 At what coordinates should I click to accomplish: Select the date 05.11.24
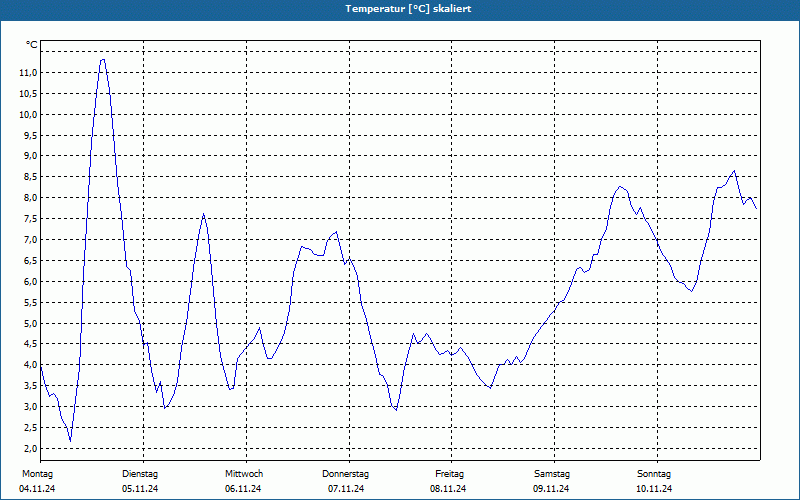140,489
